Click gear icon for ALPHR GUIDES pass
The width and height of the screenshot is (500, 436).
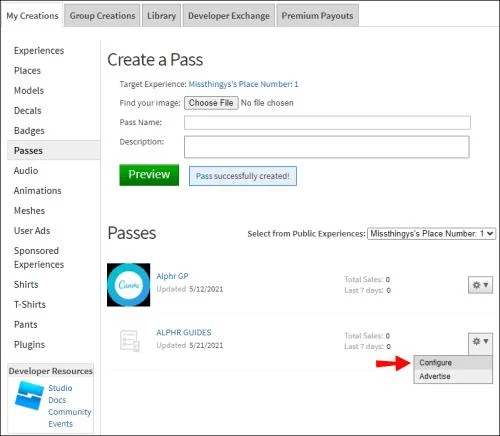[x=480, y=341]
